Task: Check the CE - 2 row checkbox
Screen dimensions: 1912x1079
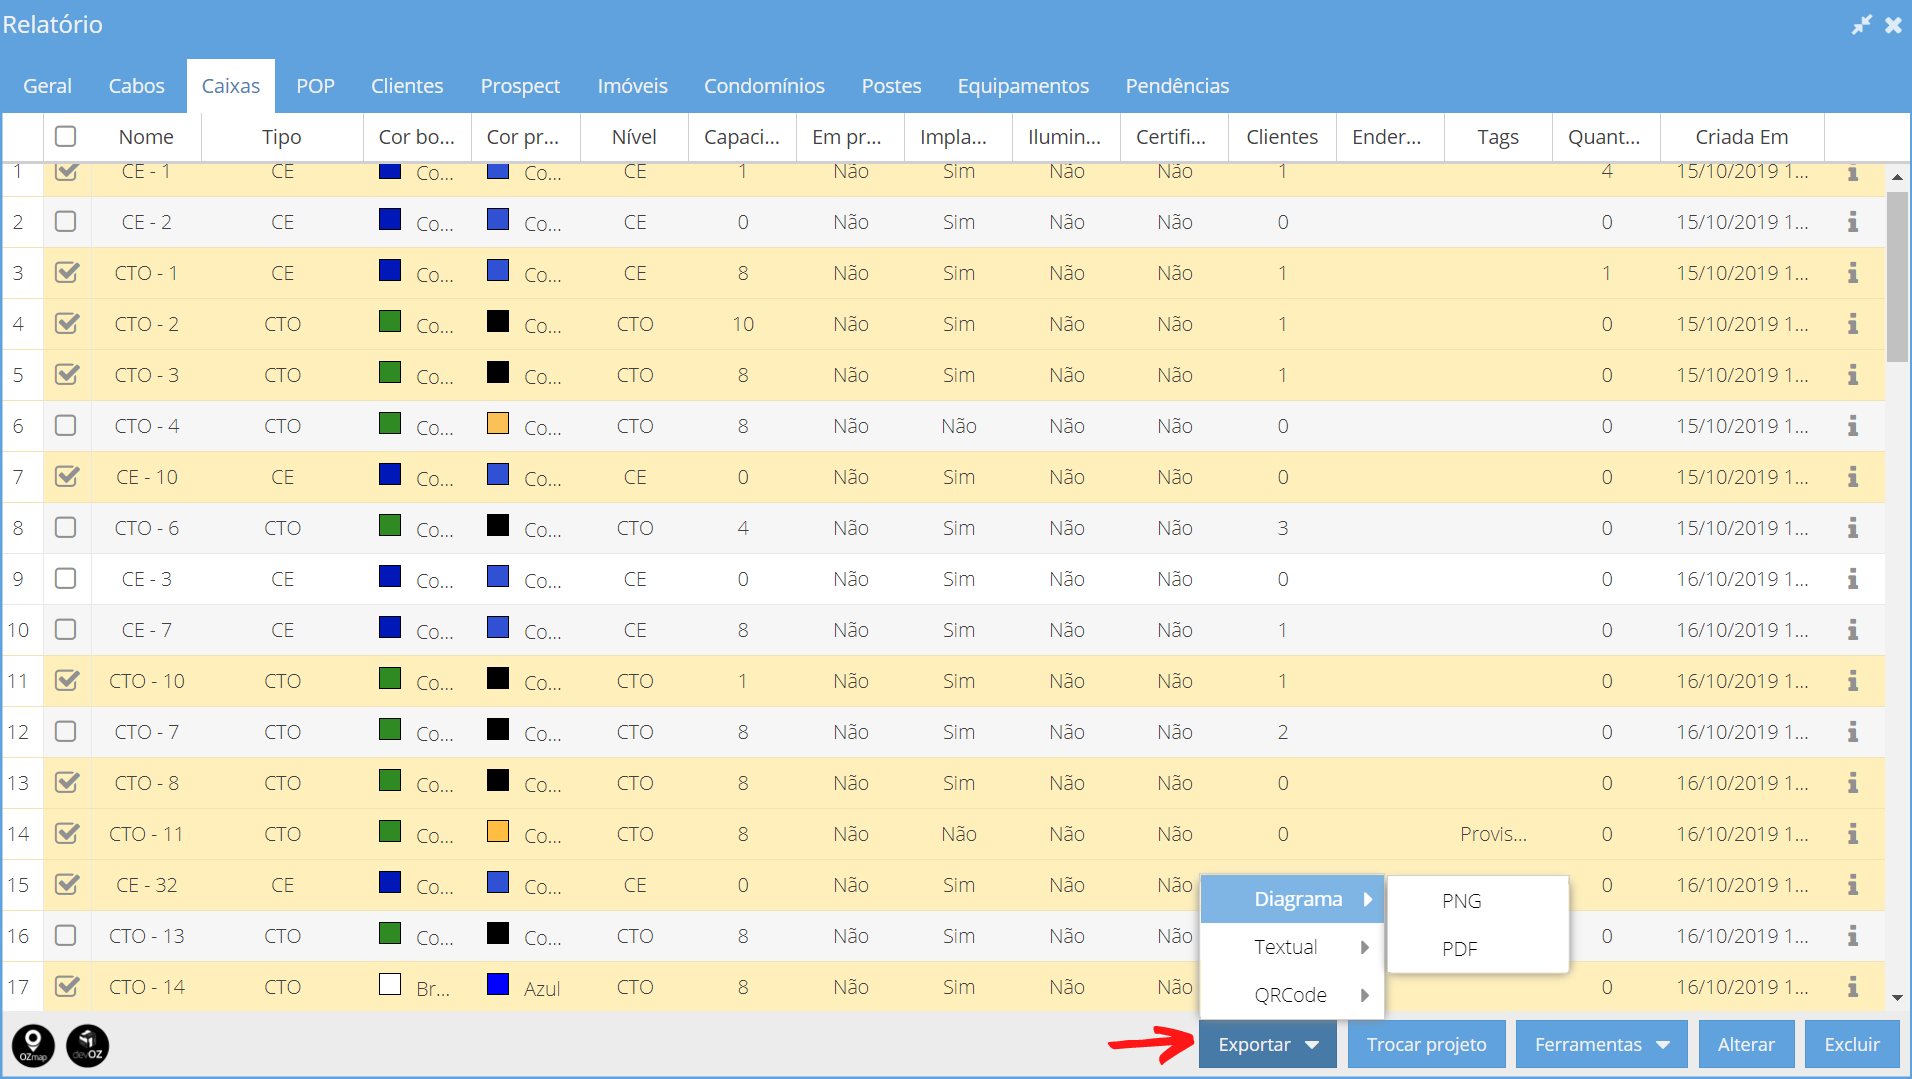Action: tap(66, 221)
